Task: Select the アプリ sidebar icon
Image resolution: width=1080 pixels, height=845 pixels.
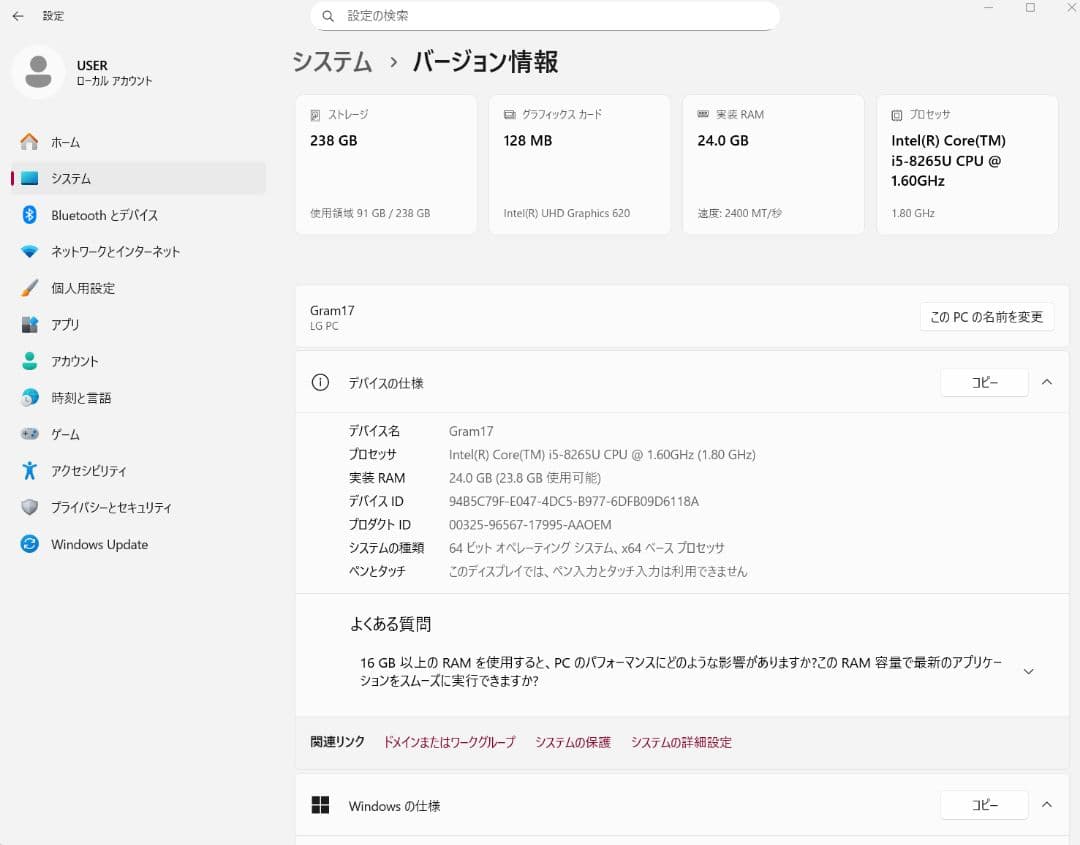Action: pos(30,324)
